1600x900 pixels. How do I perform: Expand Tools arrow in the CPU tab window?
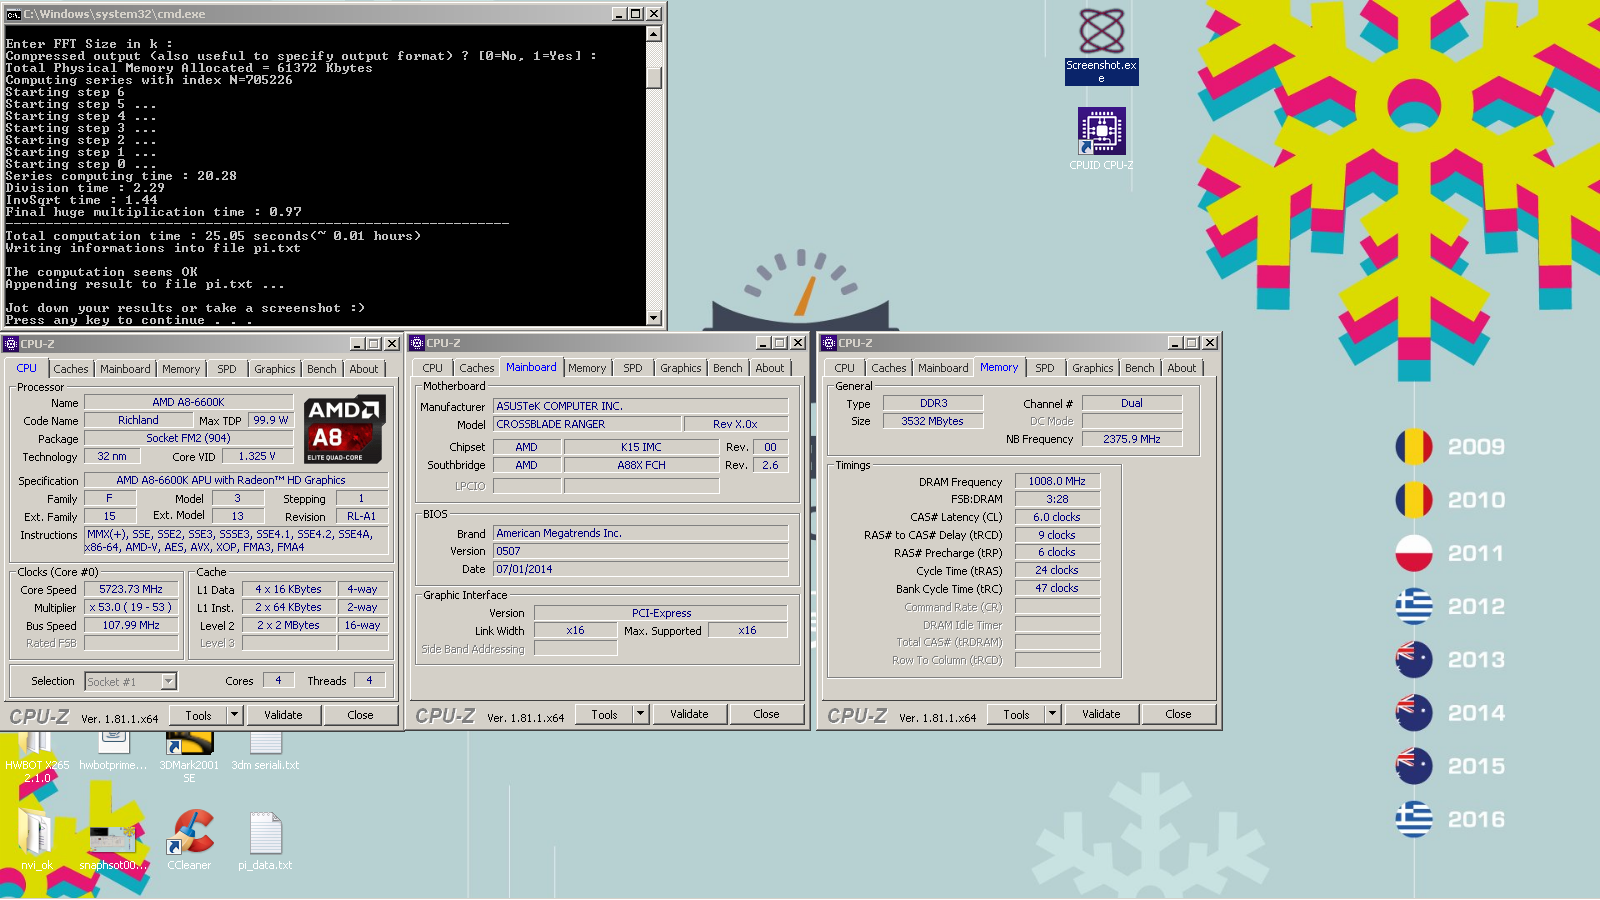click(x=234, y=715)
